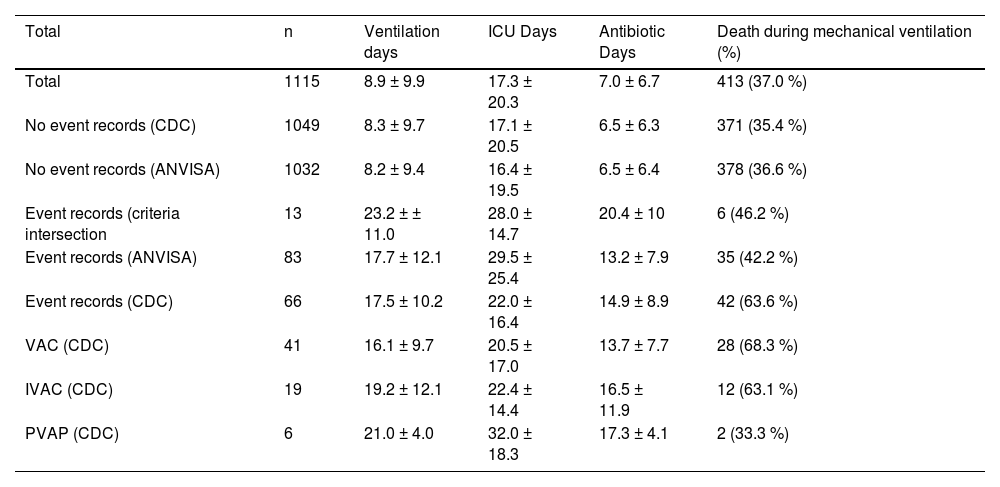Click the total n value 1115
Image resolution: width=1000 pixels, height=487 pixels.
tap(302, 81)
